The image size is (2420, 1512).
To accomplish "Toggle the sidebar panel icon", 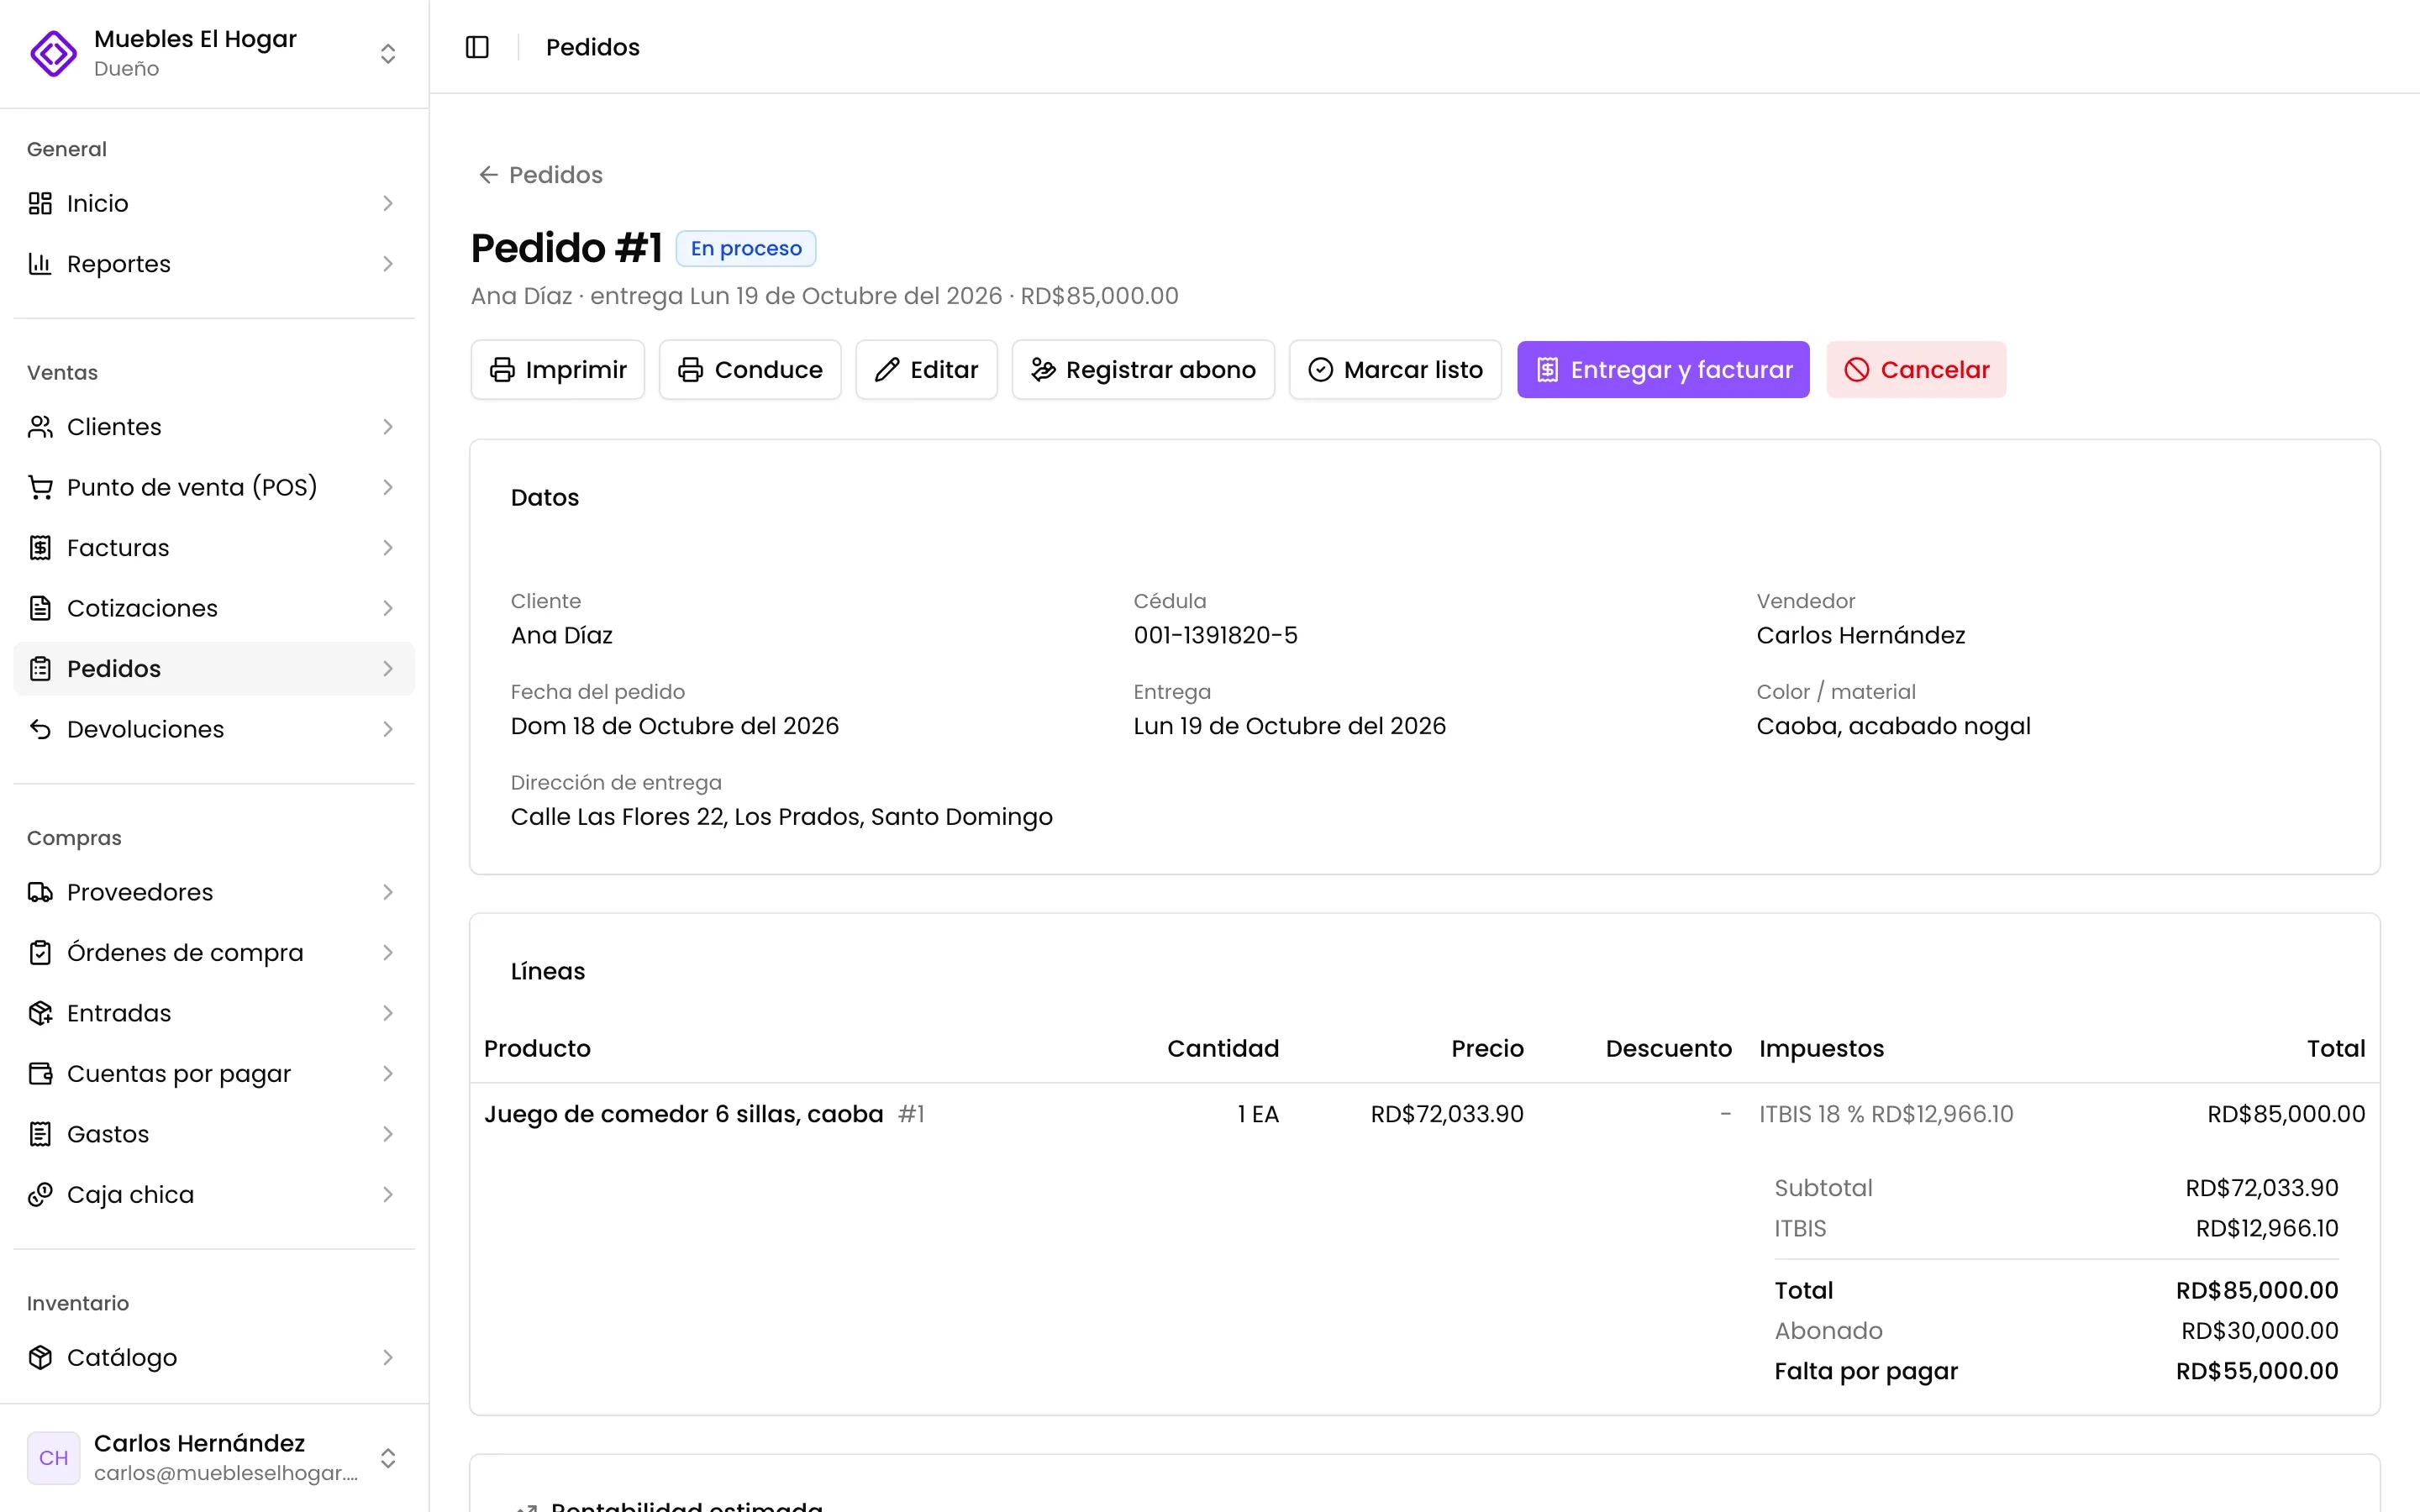I will [x=477, y=47].
